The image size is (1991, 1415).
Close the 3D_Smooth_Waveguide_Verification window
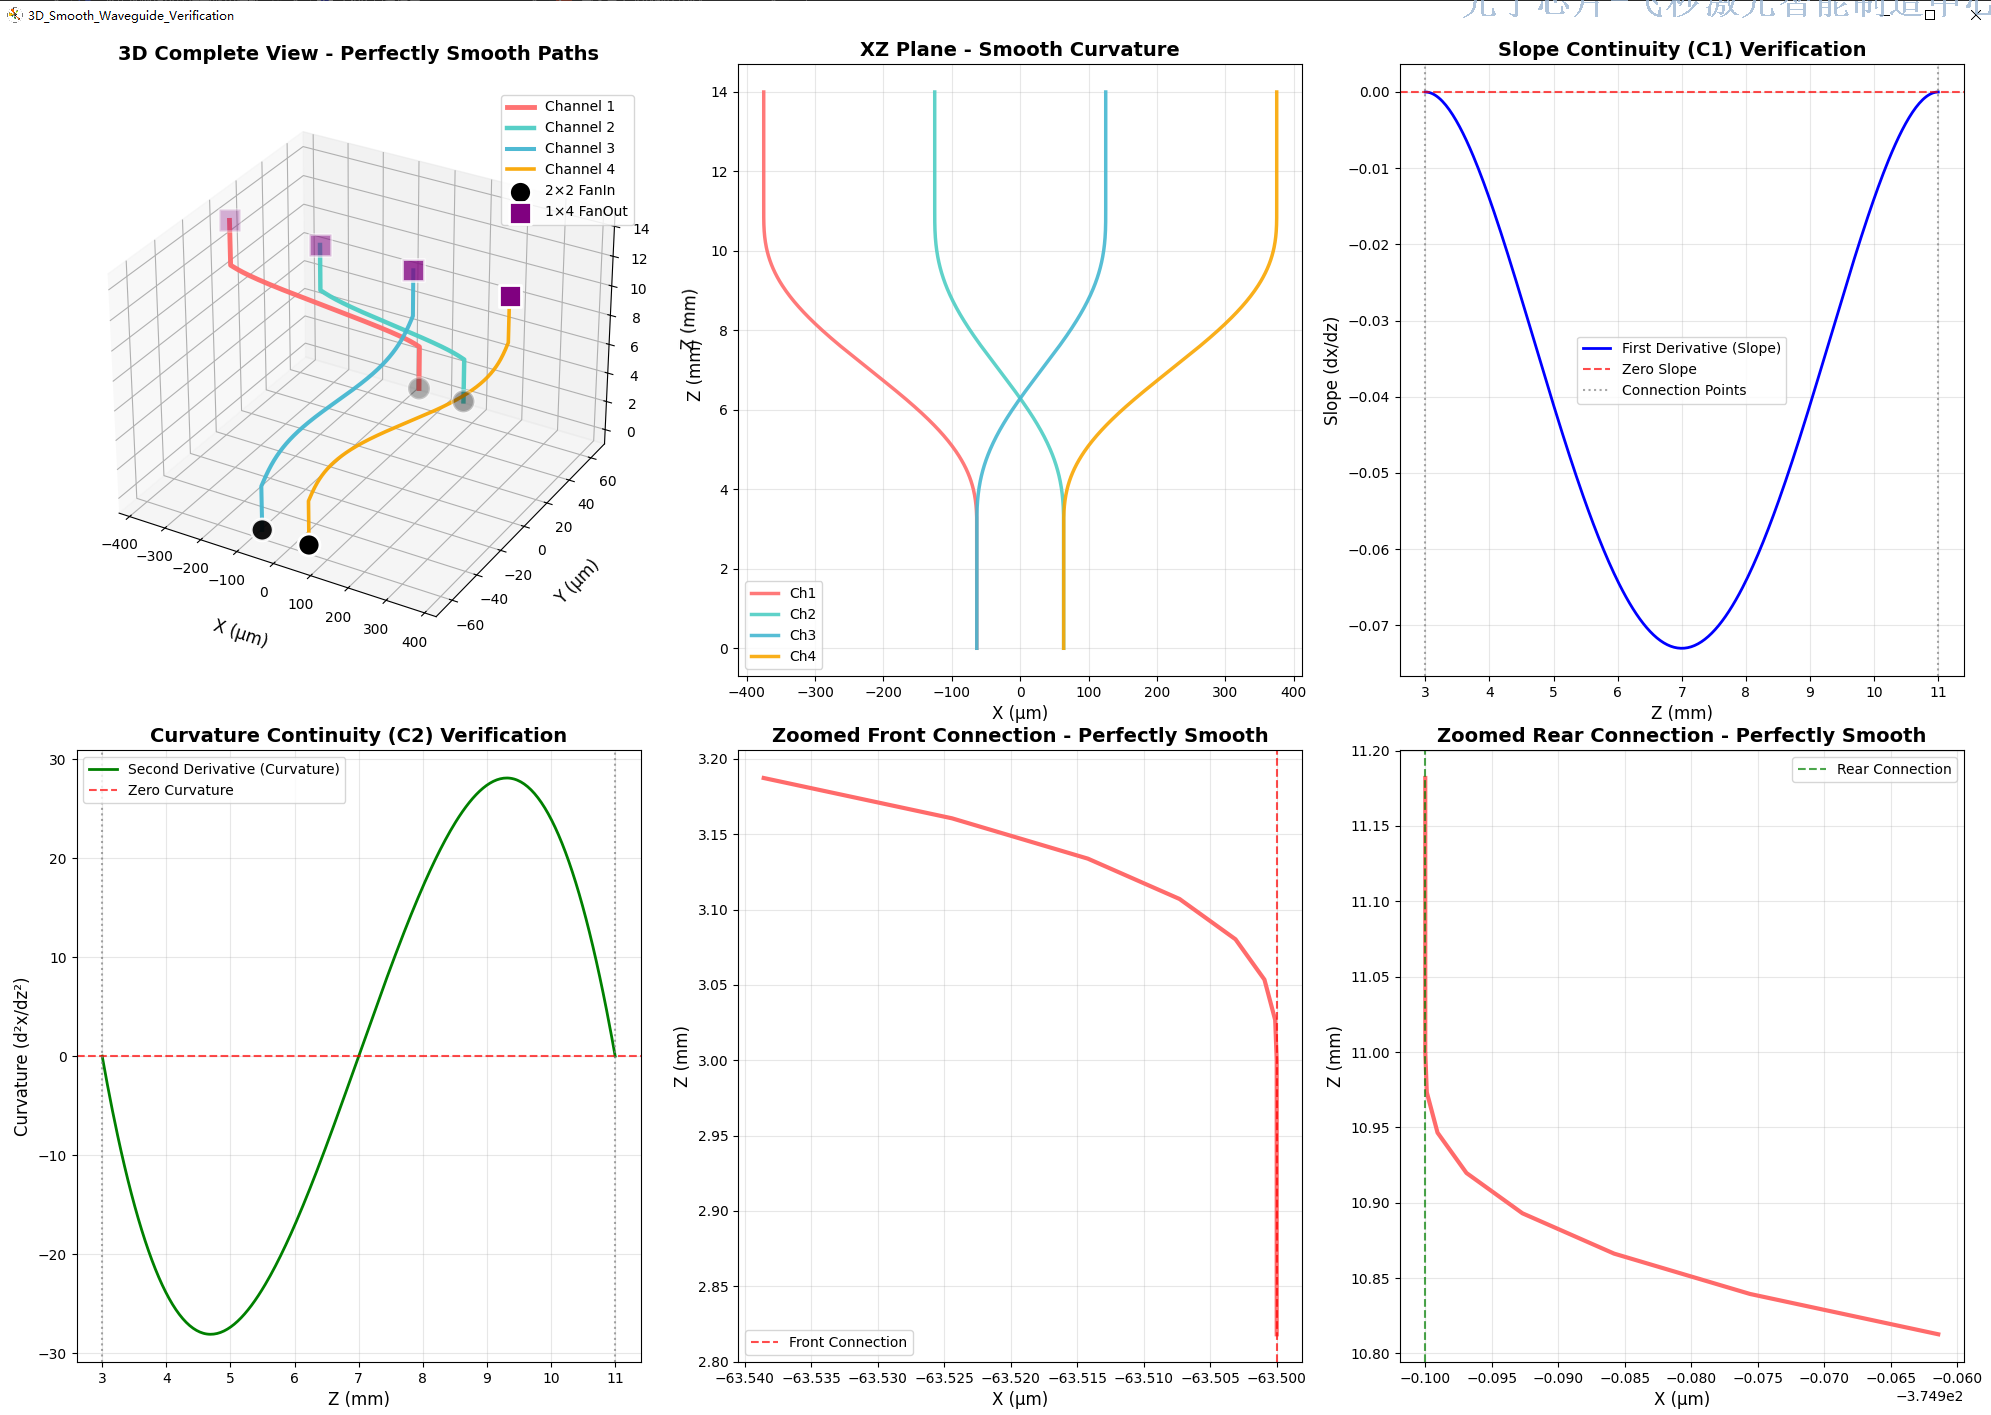click(x=1975, y=15)
